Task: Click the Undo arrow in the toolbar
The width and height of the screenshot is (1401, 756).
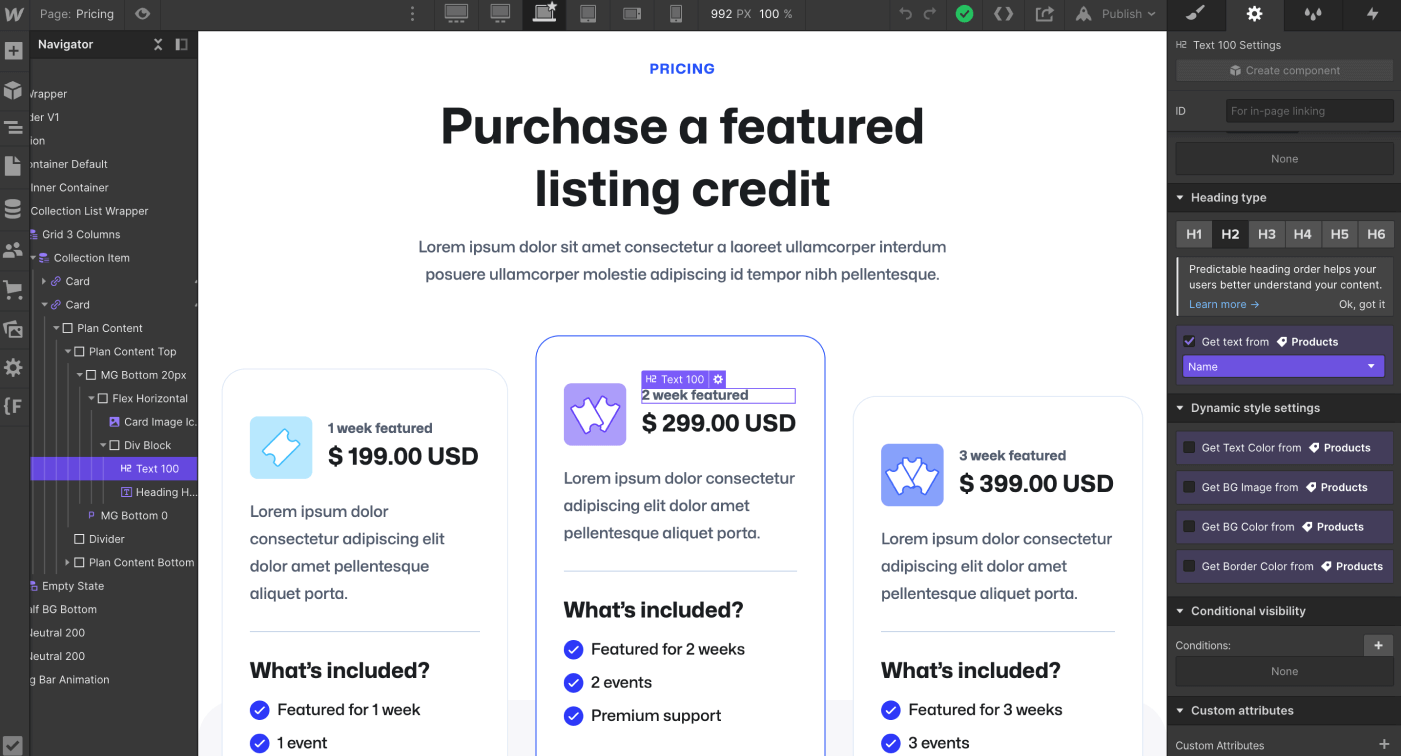Action: point(904,15)
